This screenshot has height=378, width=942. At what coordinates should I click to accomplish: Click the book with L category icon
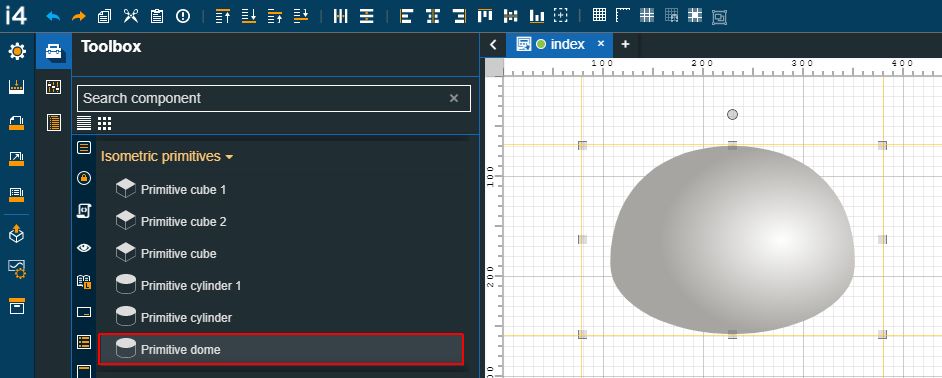[x=84, y=282]
